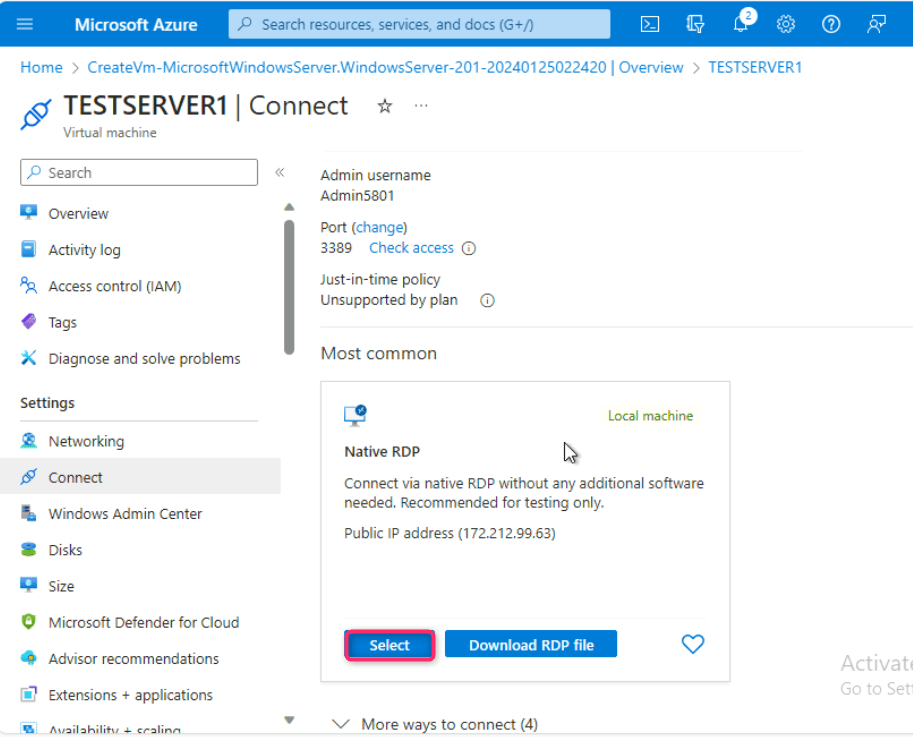Pin TESTSERVER1 with the star icon
This screenshot has width=913, height=737.
[x=385, y=106]
